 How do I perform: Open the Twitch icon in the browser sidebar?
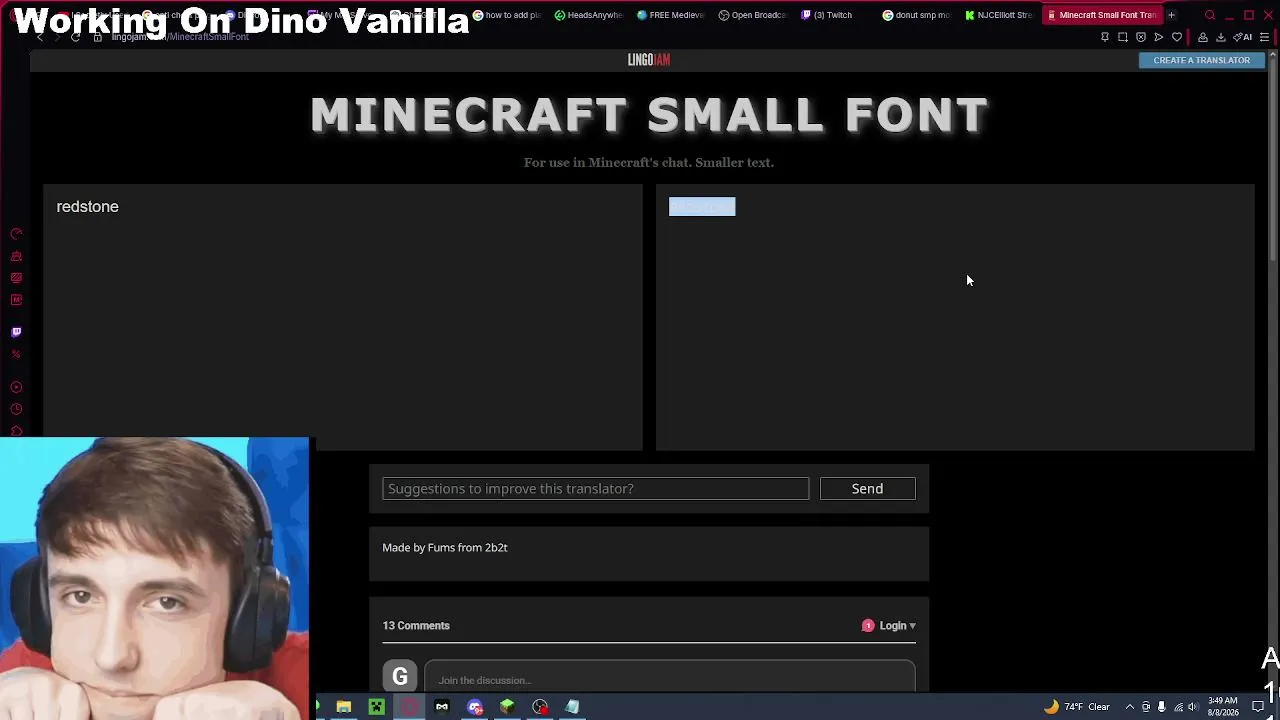(x=16, y=332)
